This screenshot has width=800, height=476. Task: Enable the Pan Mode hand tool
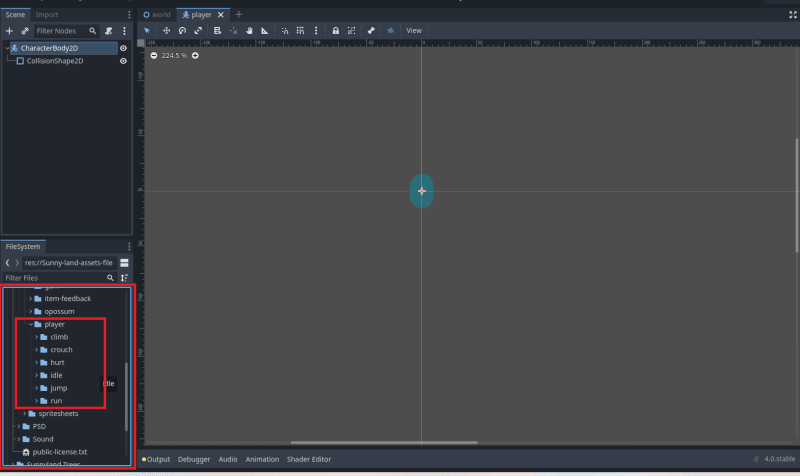[249, 31]
